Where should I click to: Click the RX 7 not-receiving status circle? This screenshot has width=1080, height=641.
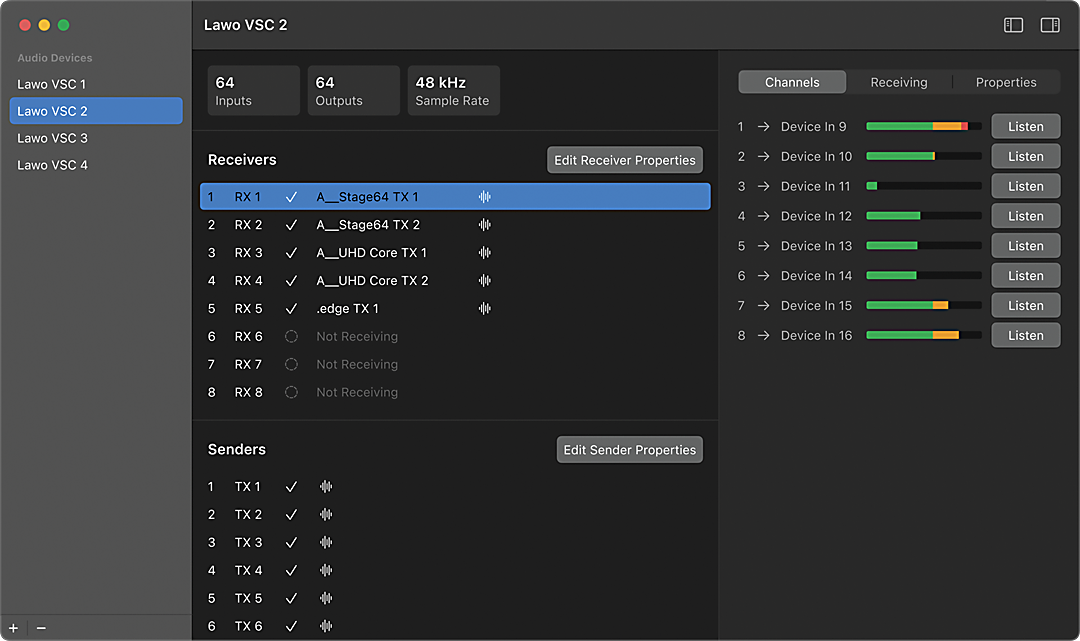(291, 364)
